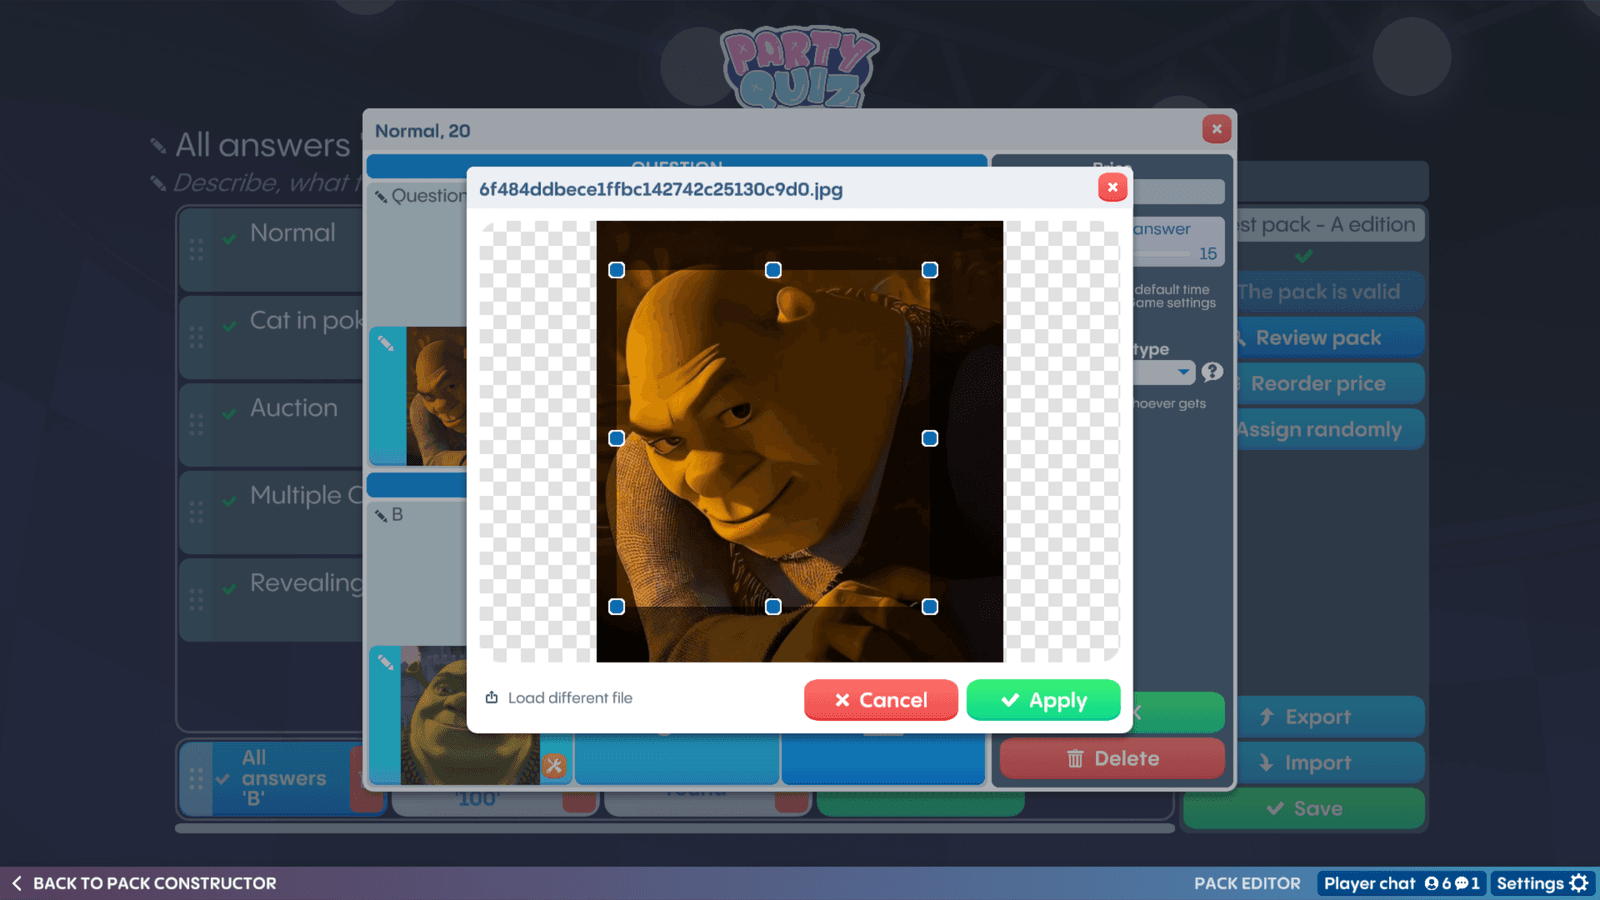Open the help icon next to type dropdown
Image resolution: width=1600 pixels, height=900 pixels.
point(1212,372)
